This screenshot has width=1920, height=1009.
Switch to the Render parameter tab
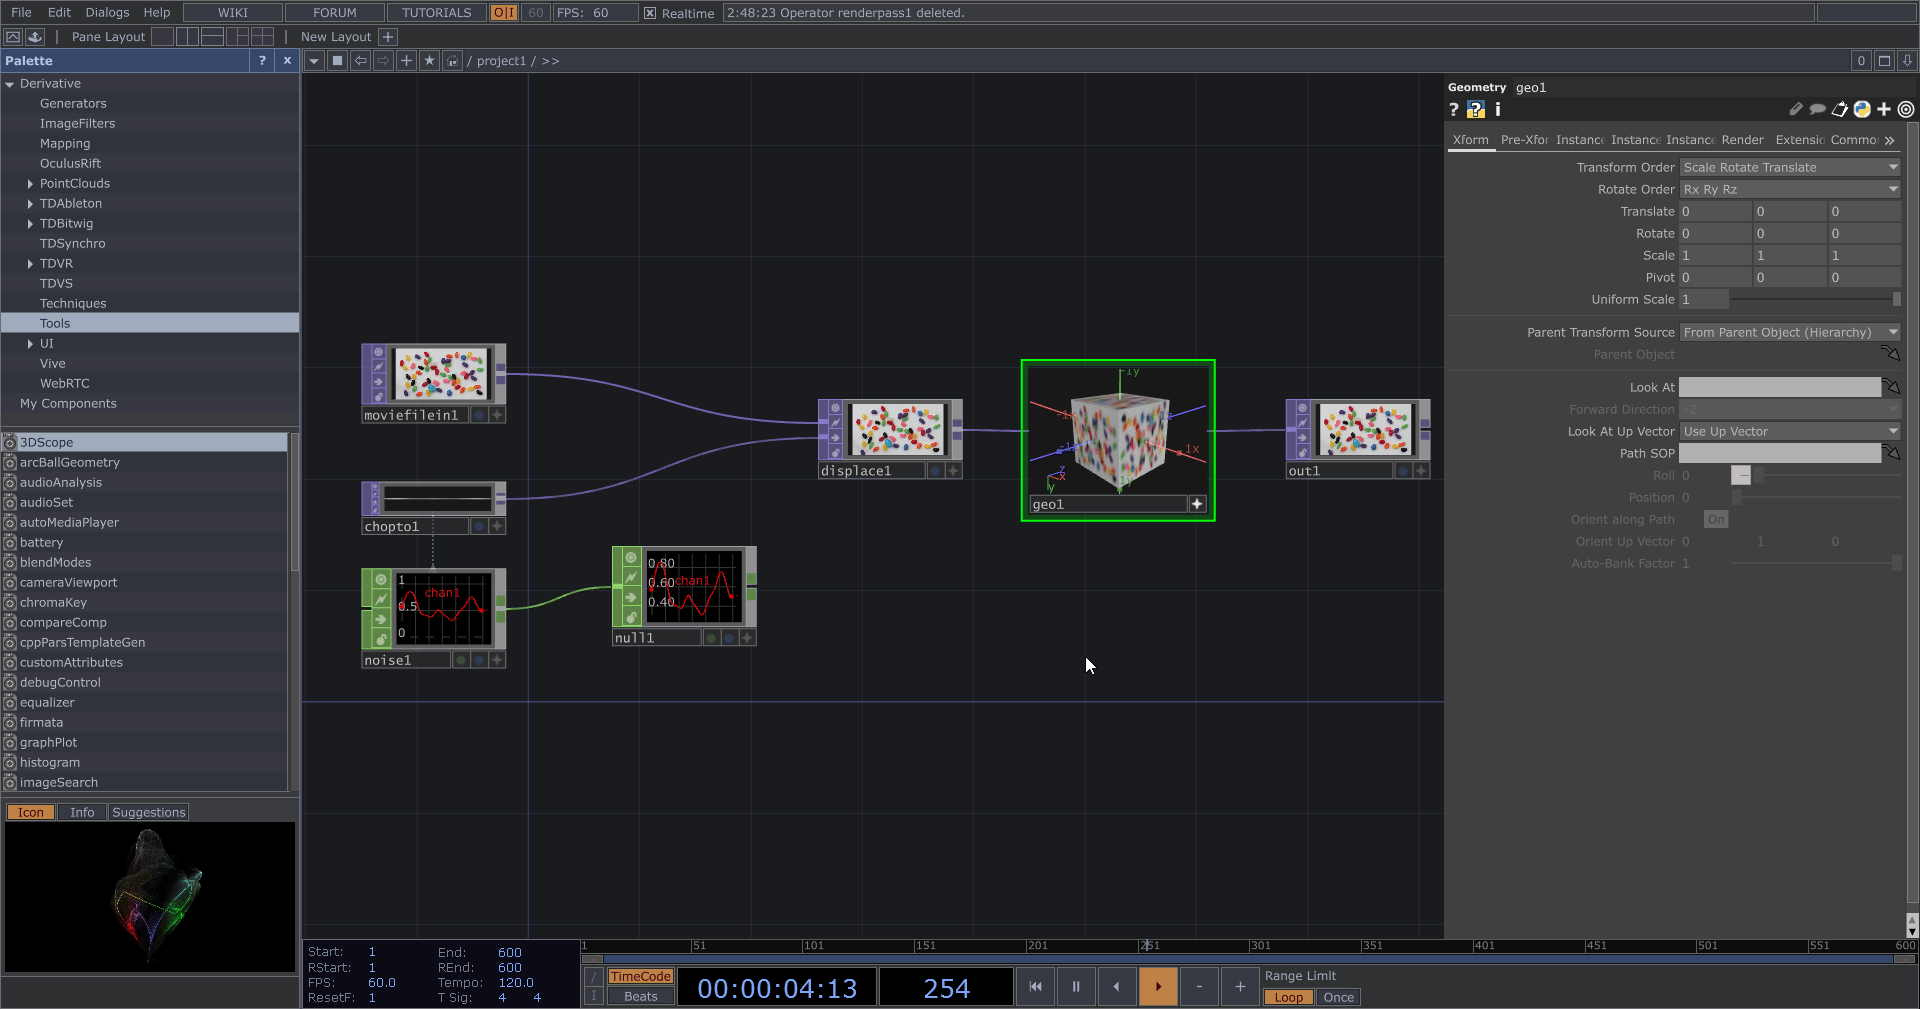click(1742, 140)
